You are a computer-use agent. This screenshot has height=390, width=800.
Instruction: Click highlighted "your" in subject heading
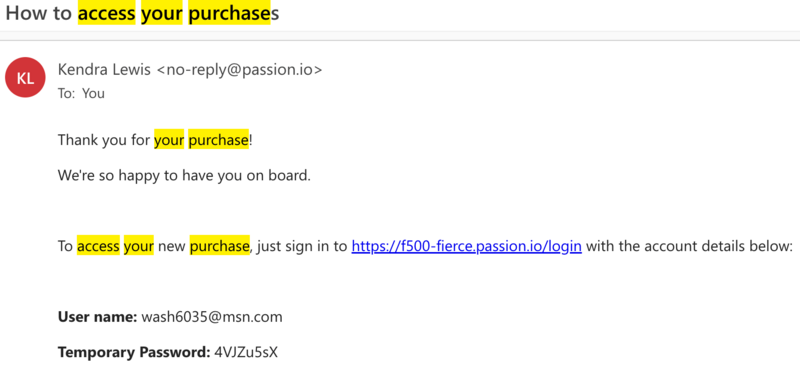tap(162, 14)
